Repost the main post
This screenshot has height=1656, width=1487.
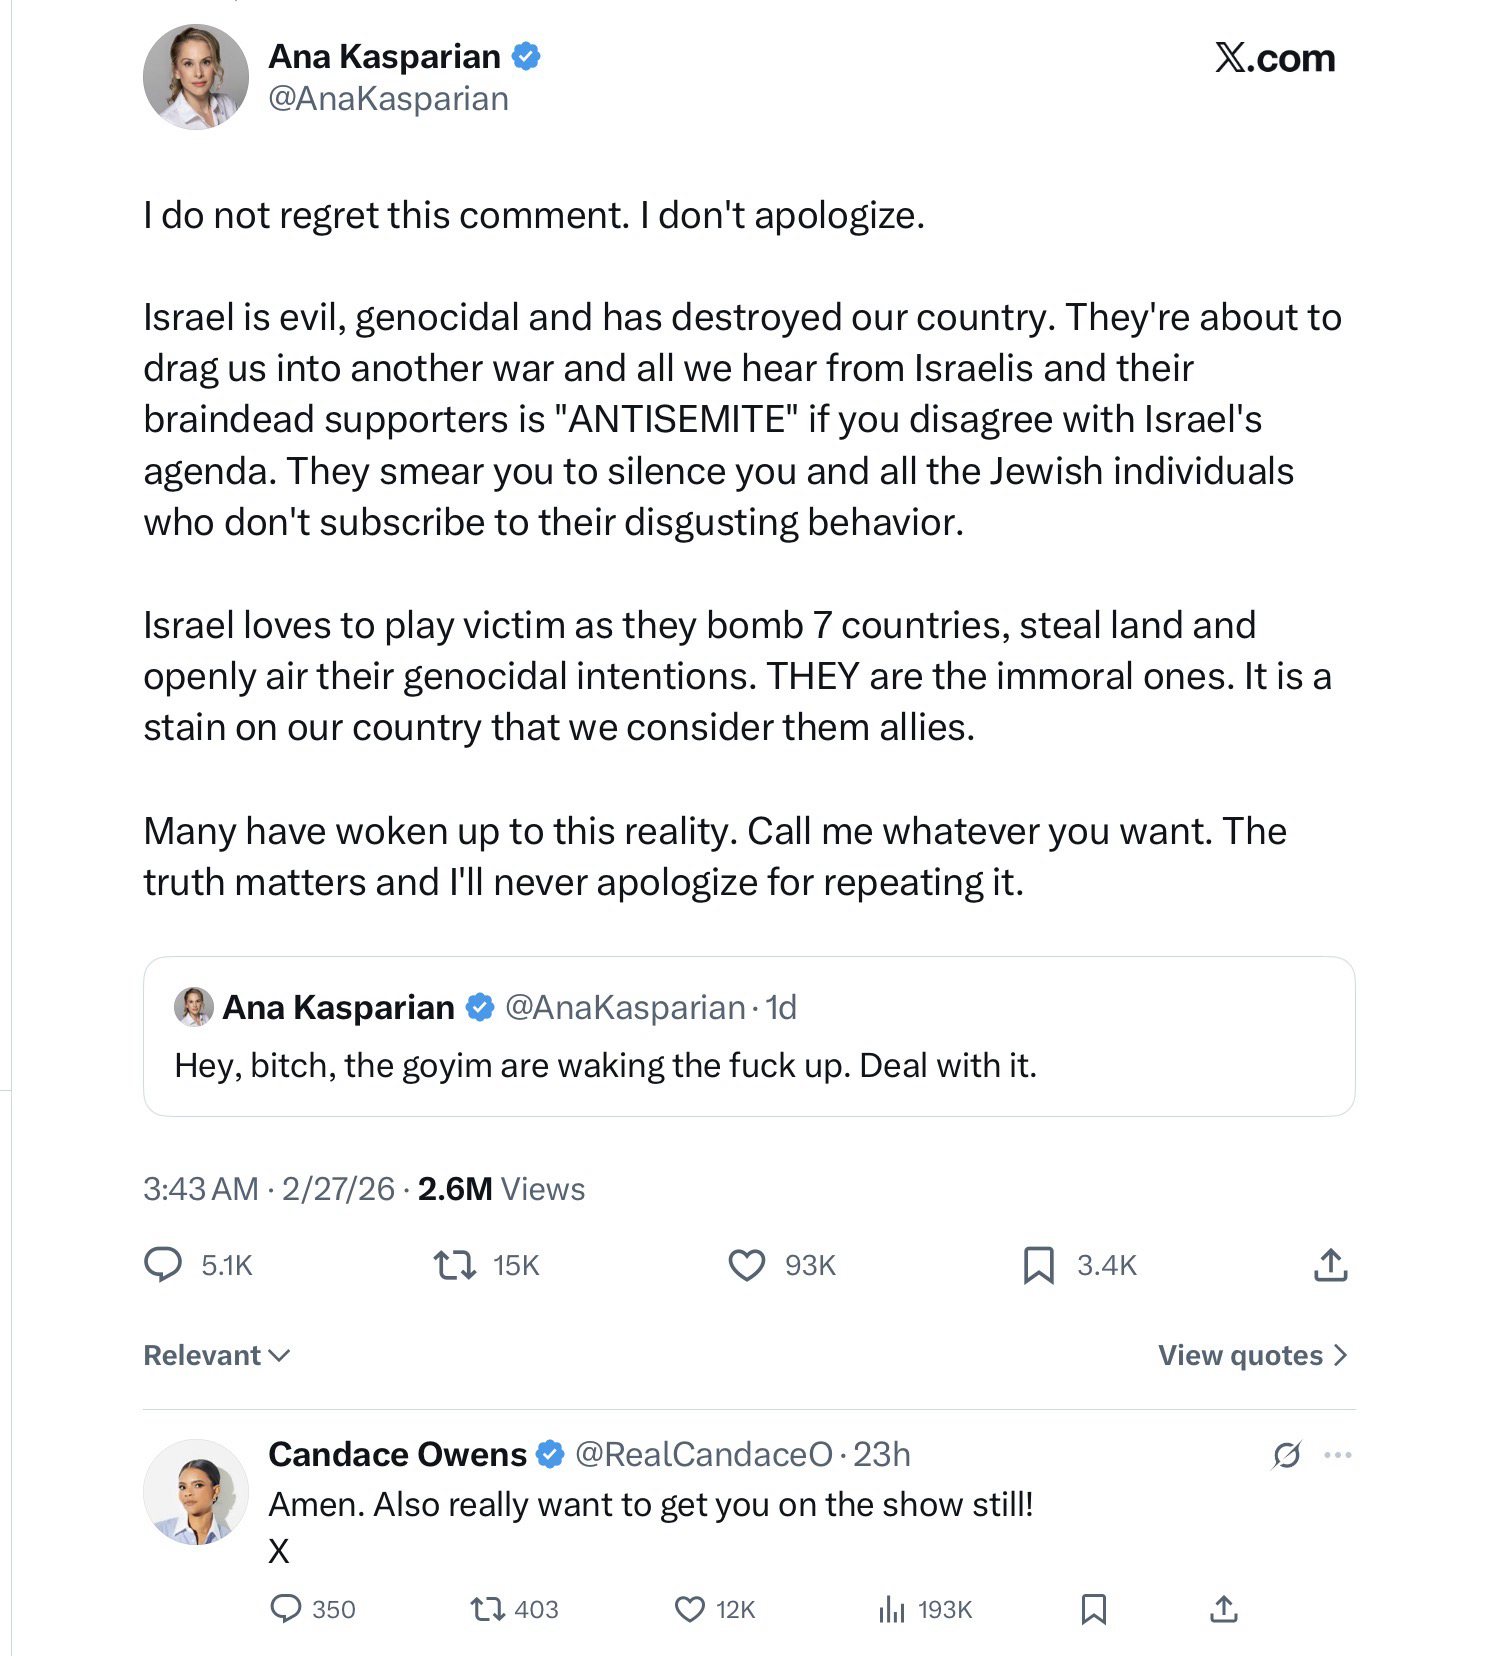point(454,1265)
